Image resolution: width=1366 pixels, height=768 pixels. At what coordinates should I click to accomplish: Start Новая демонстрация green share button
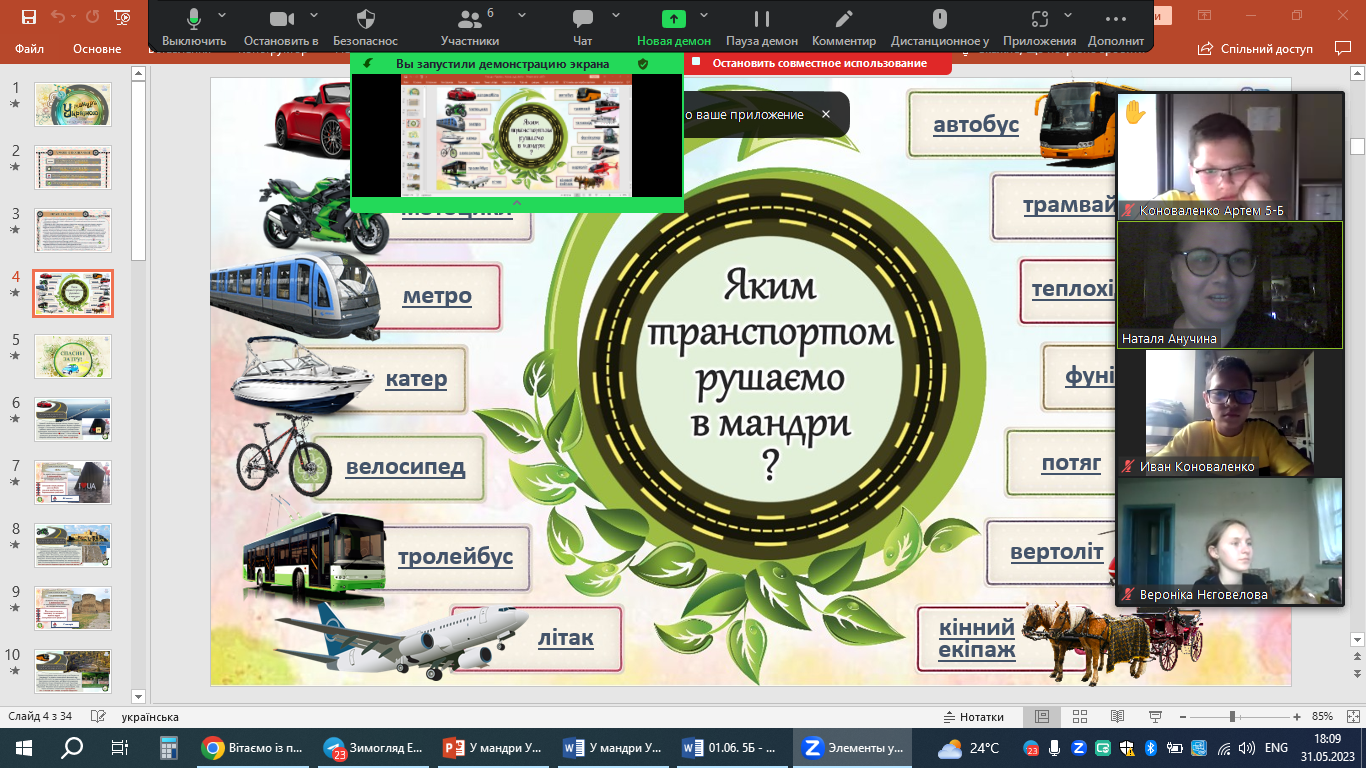click(x=674, y=26)
